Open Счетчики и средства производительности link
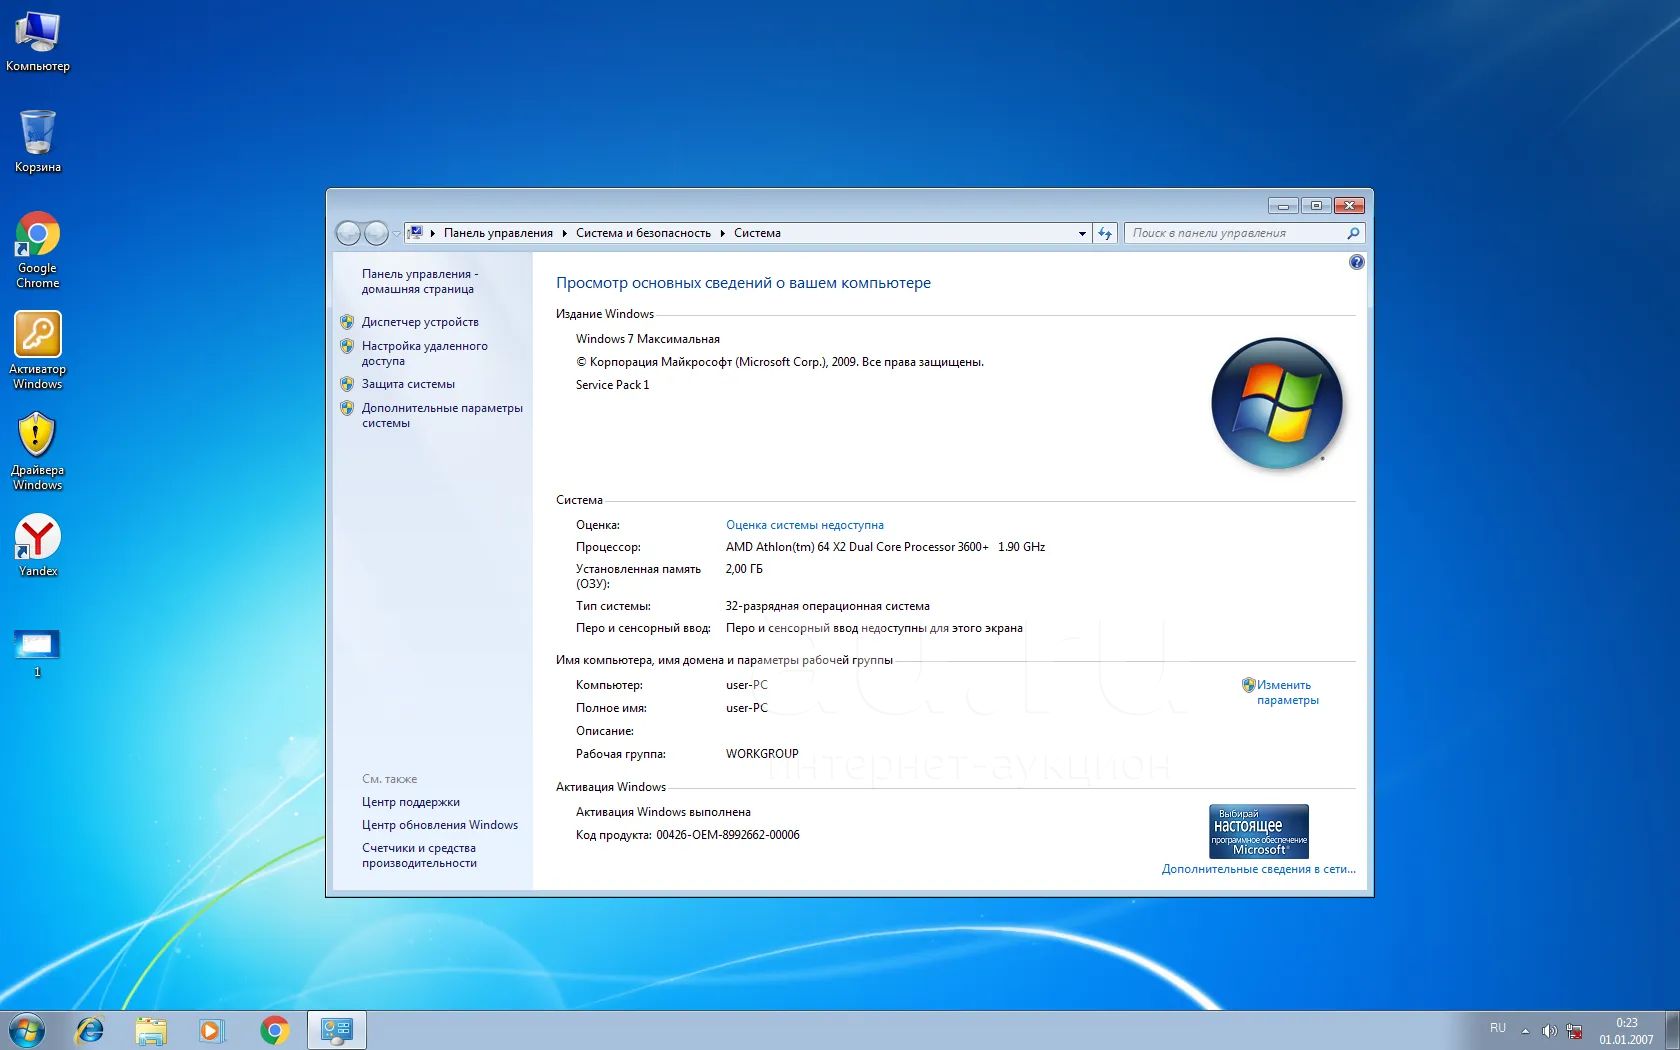 pos(419,855)
